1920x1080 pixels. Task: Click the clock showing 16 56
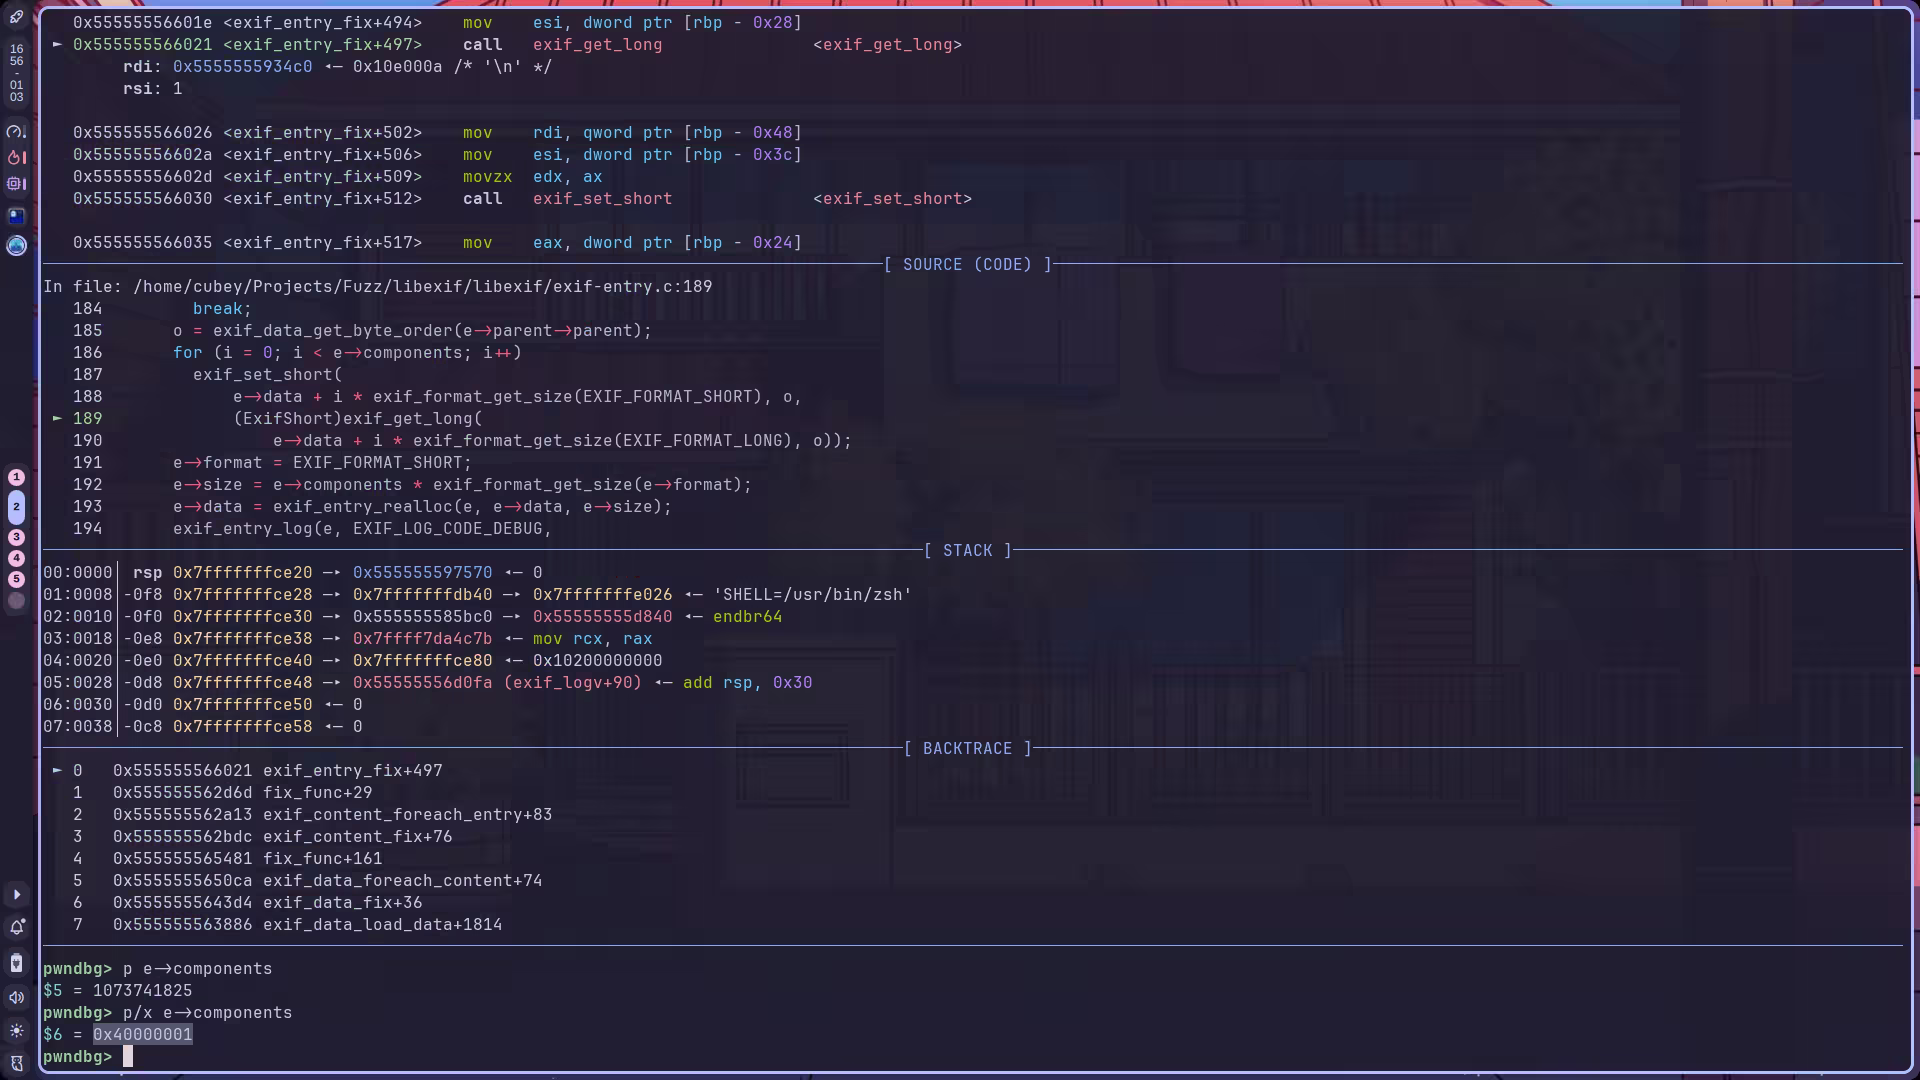point(16,55)
